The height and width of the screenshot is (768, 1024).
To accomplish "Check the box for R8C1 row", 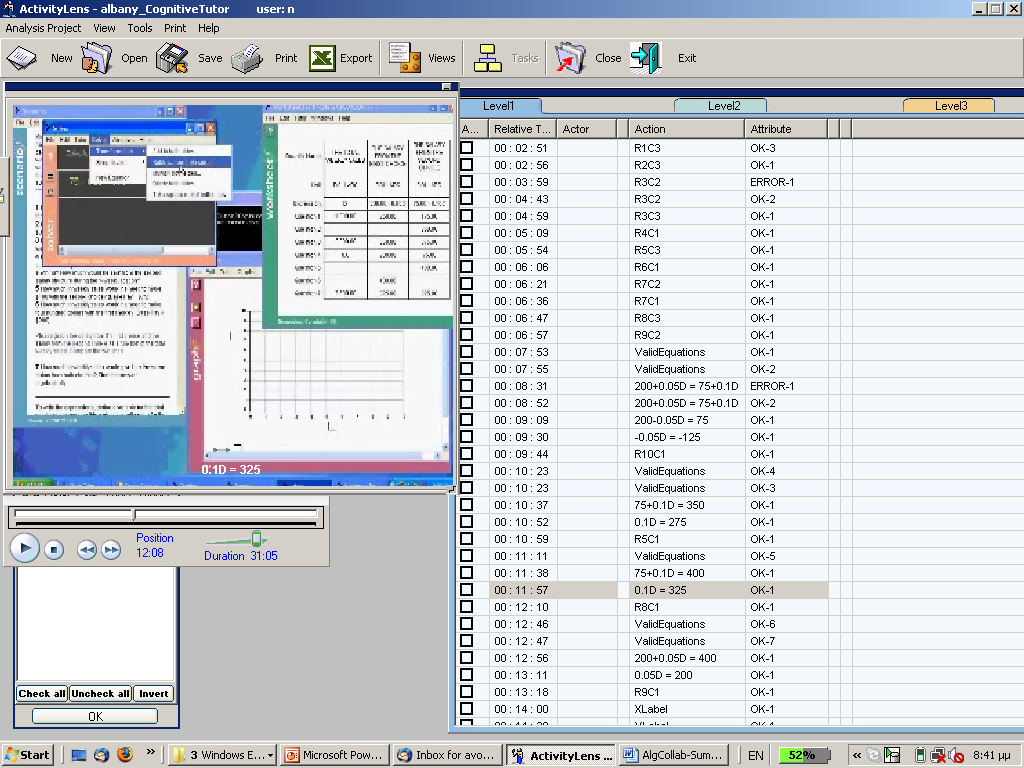I will 467,607.
